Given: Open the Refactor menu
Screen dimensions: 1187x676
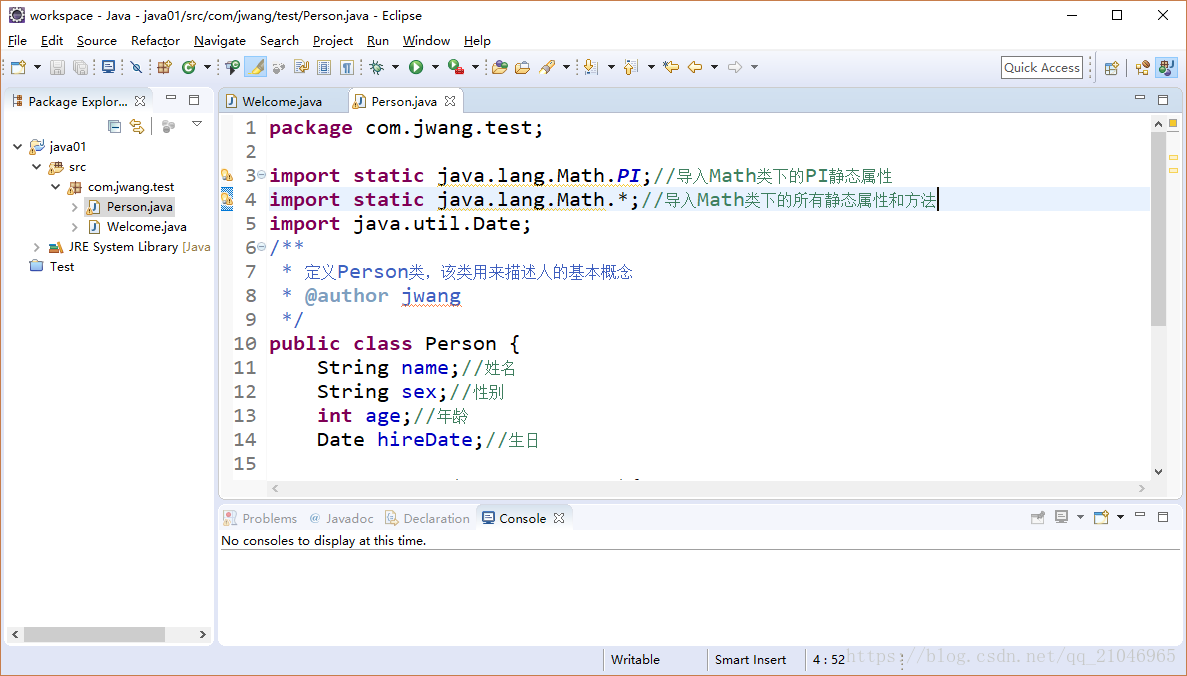Looking at the screenshot, I should tap(155, 41).
